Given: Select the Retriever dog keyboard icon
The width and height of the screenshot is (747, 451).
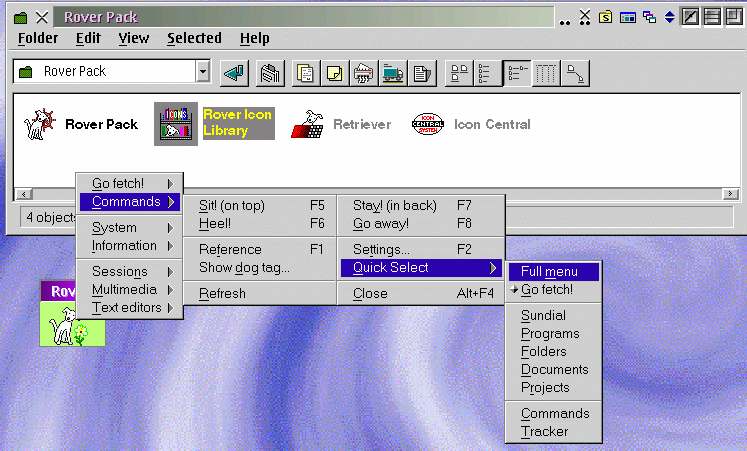Looking at the screenshot, I should point(308,124).
